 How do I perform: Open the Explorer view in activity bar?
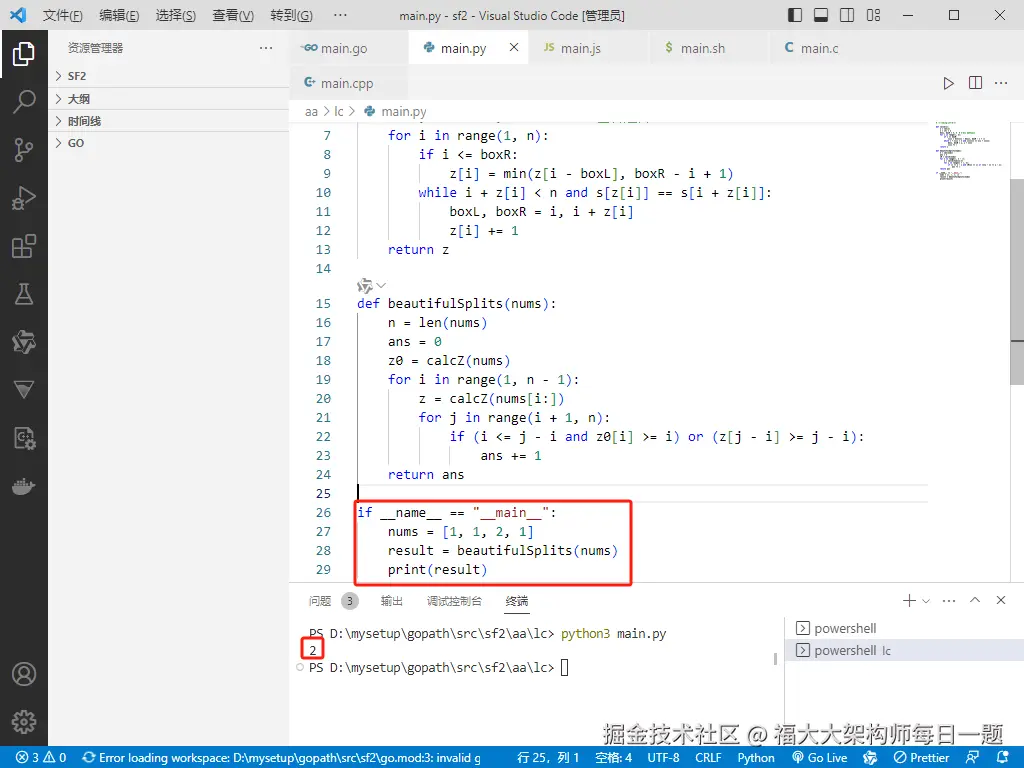(24, 54)
